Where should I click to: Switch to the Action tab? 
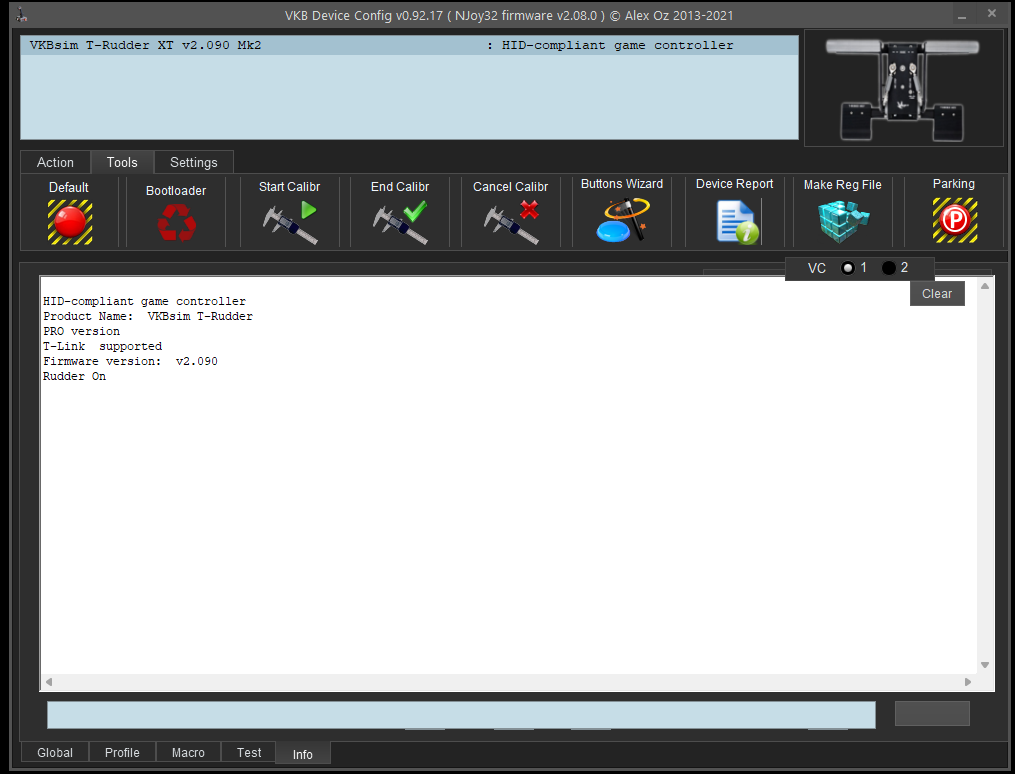55,162
